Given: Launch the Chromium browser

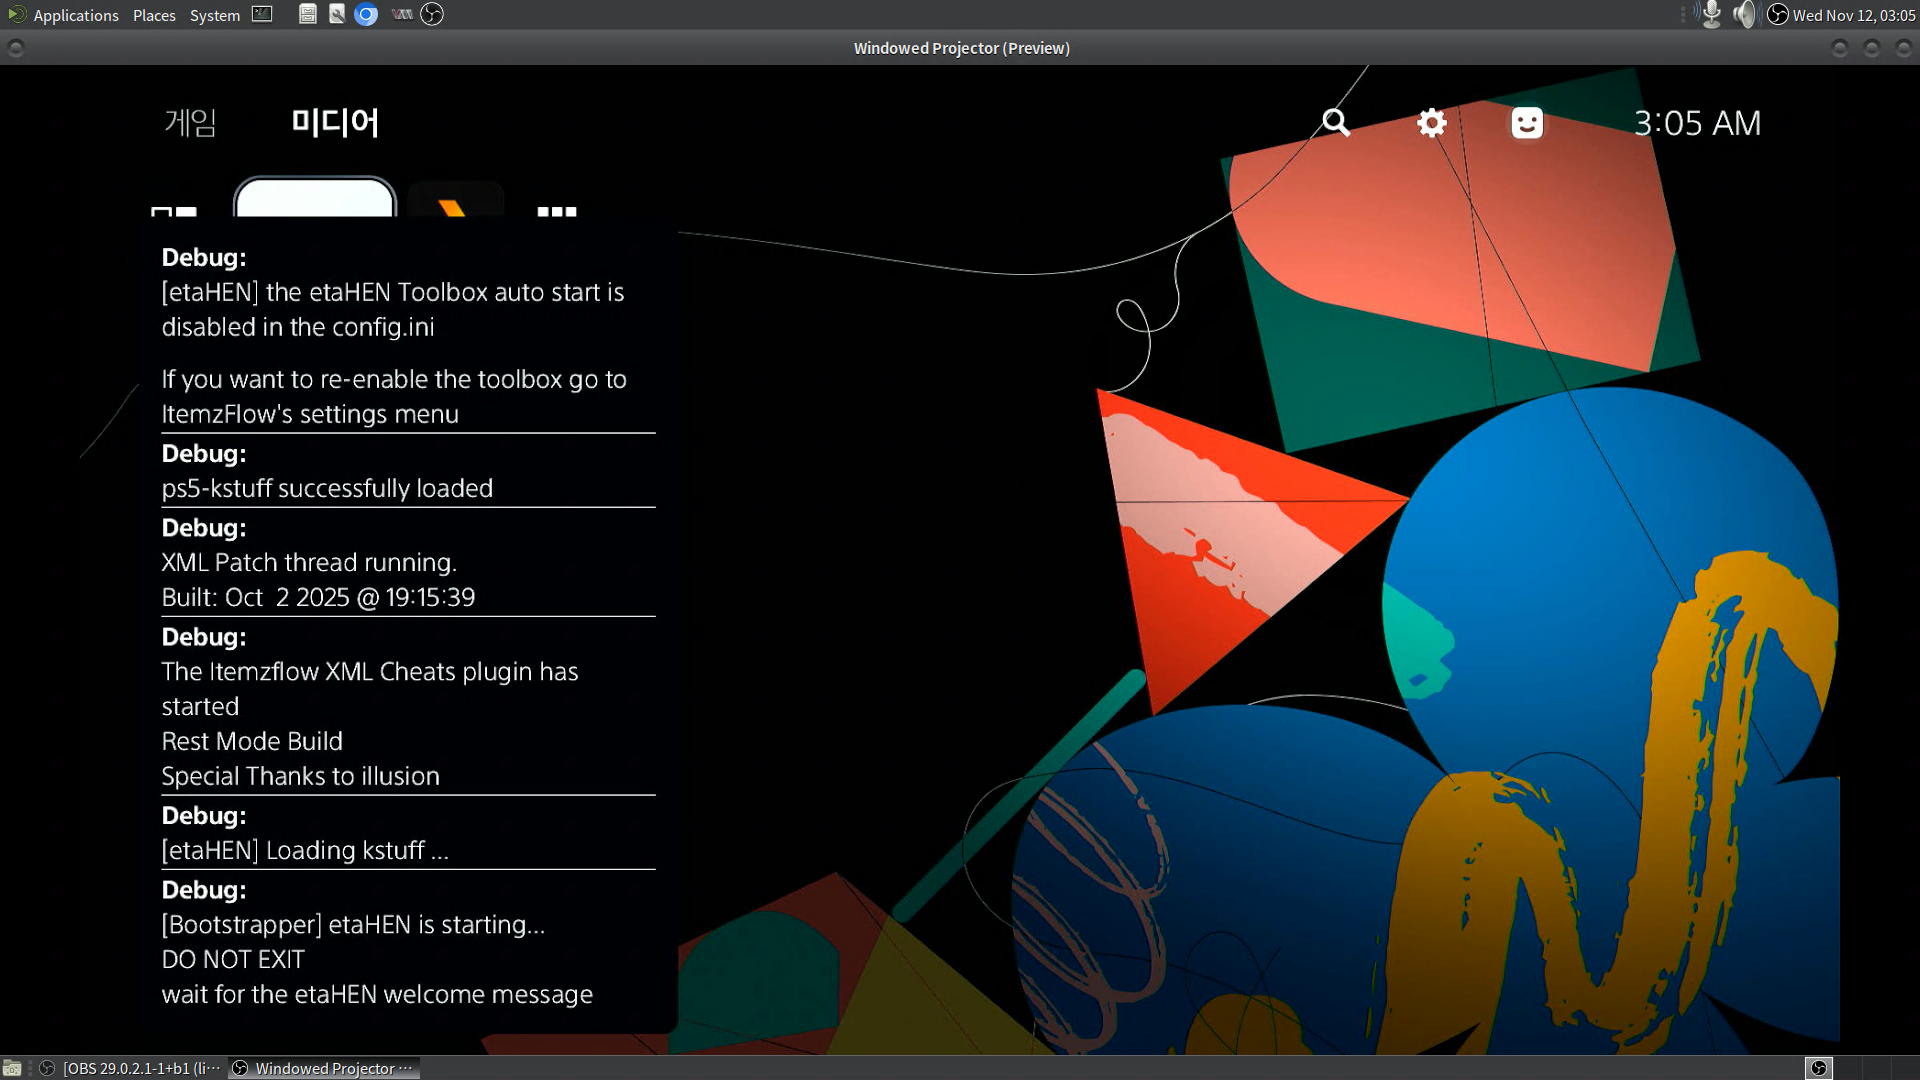Looking at the screenshot, I should 366,14.
